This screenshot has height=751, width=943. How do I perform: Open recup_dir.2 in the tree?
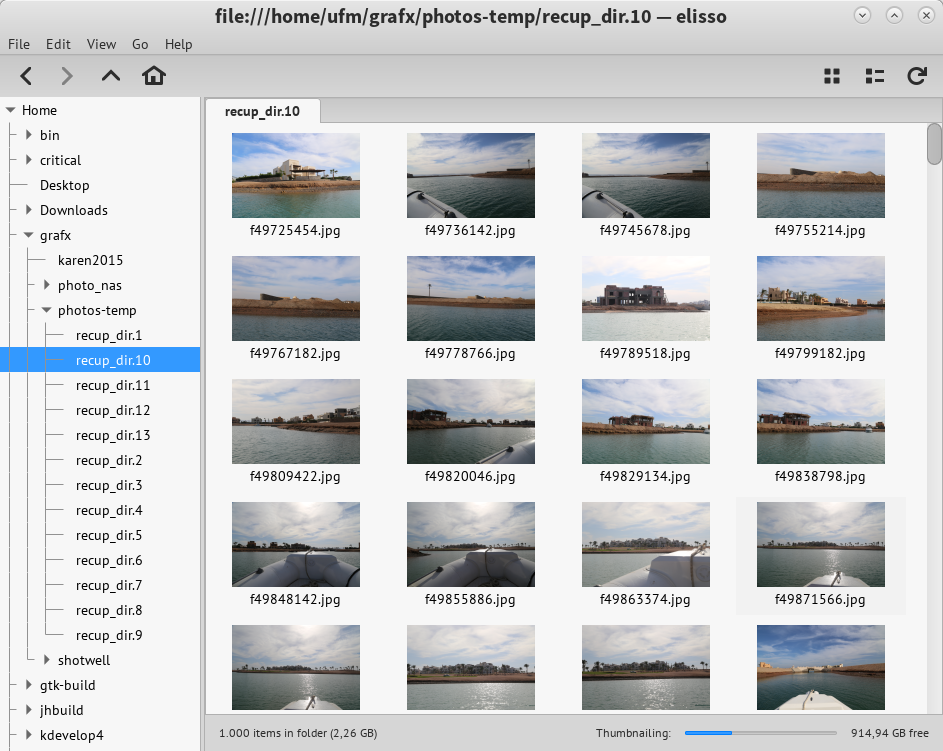click(109, 461)
